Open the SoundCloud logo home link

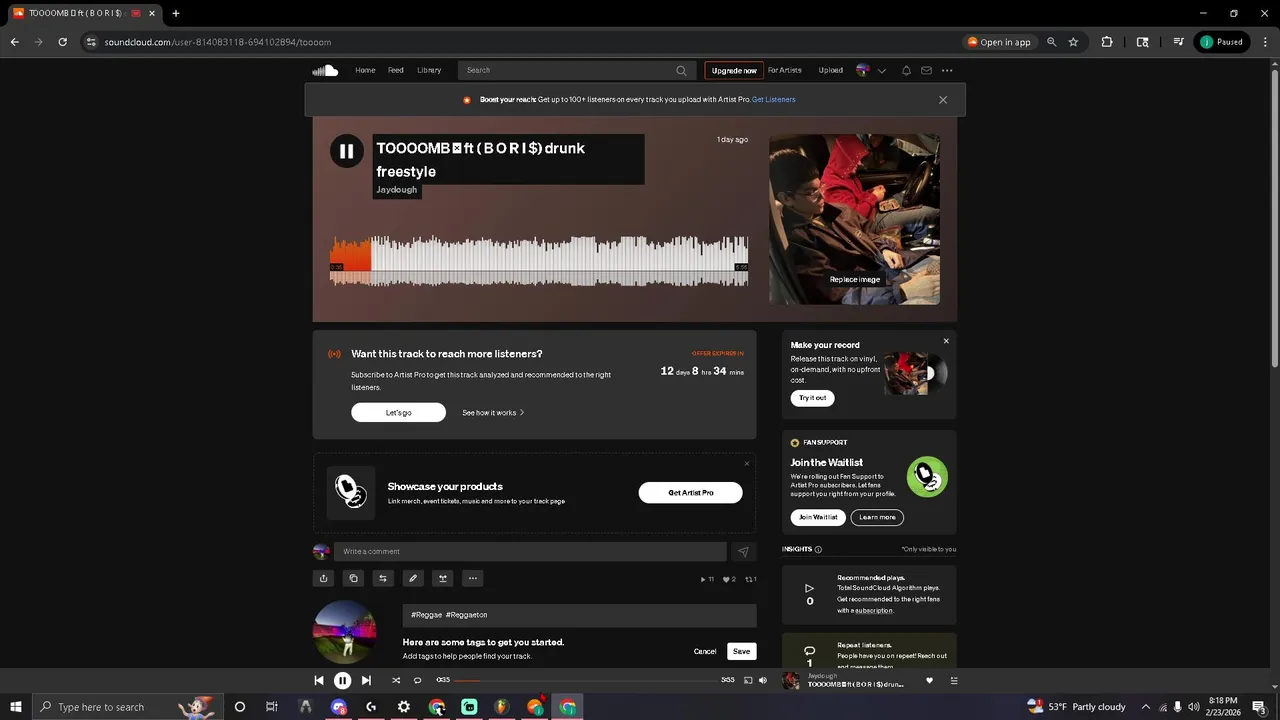[325, 70]
